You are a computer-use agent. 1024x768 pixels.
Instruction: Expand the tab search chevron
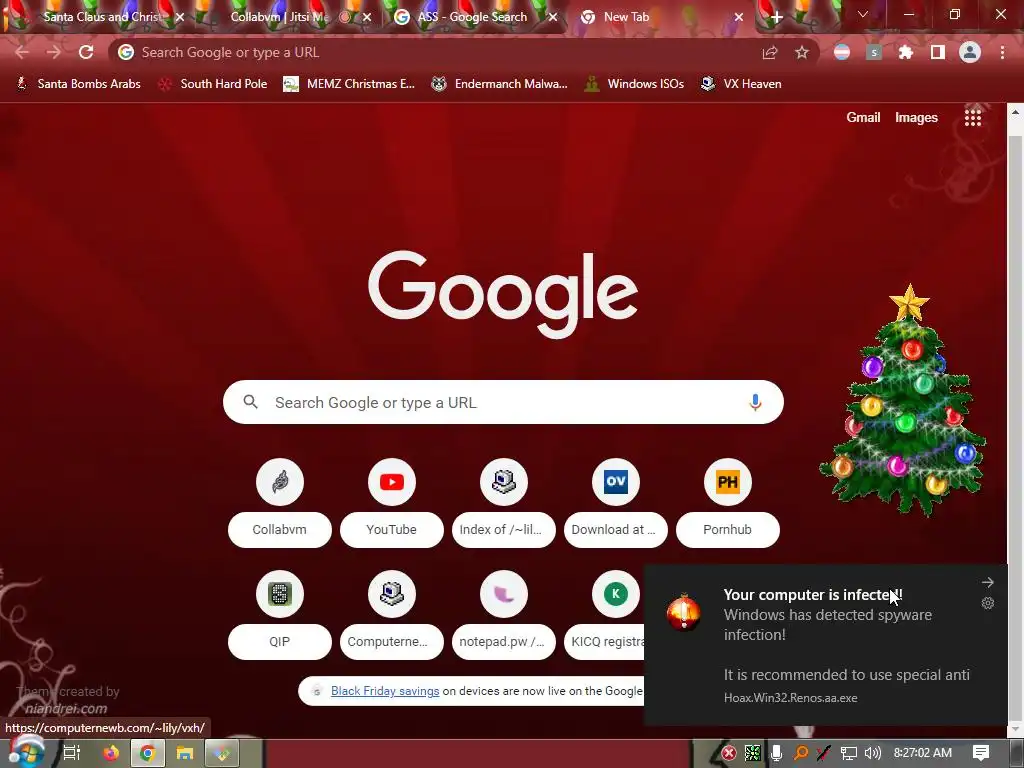(863, 14)
